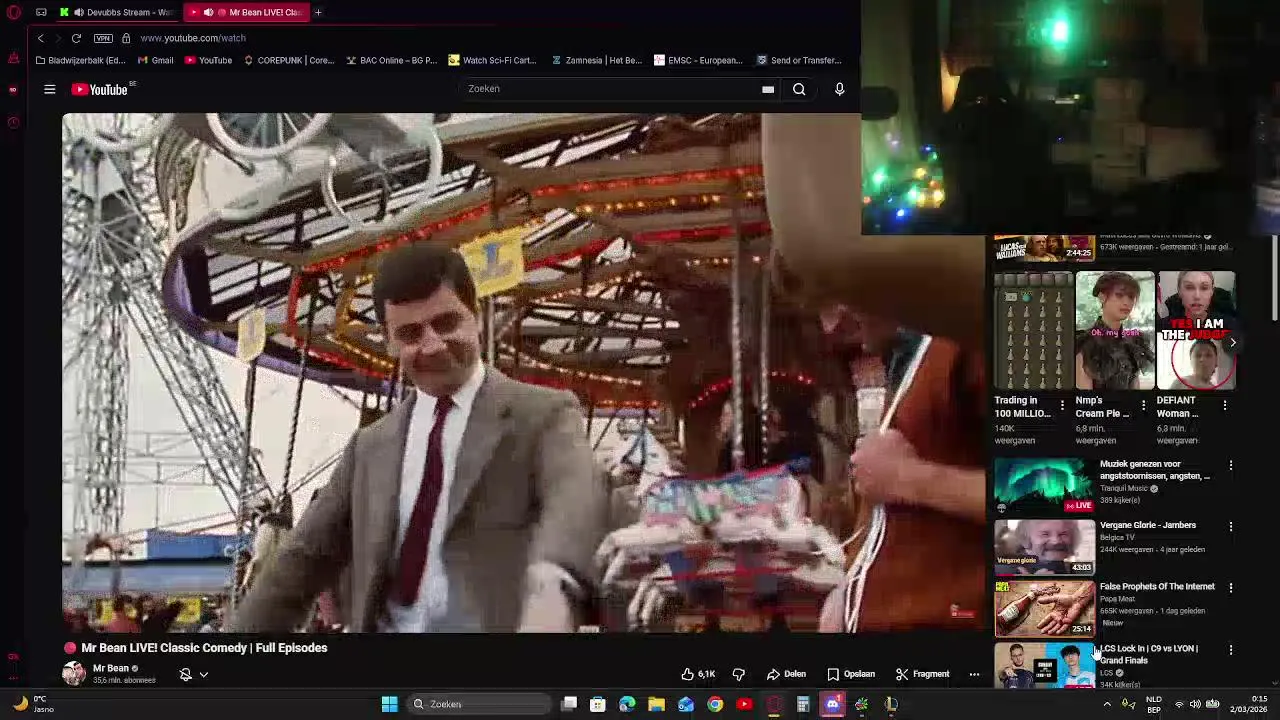Toggle the notification bell for Mr Bean
The height and width of the screenshot is (720, 1280).
pyautogui.click(x=185, y=674)
